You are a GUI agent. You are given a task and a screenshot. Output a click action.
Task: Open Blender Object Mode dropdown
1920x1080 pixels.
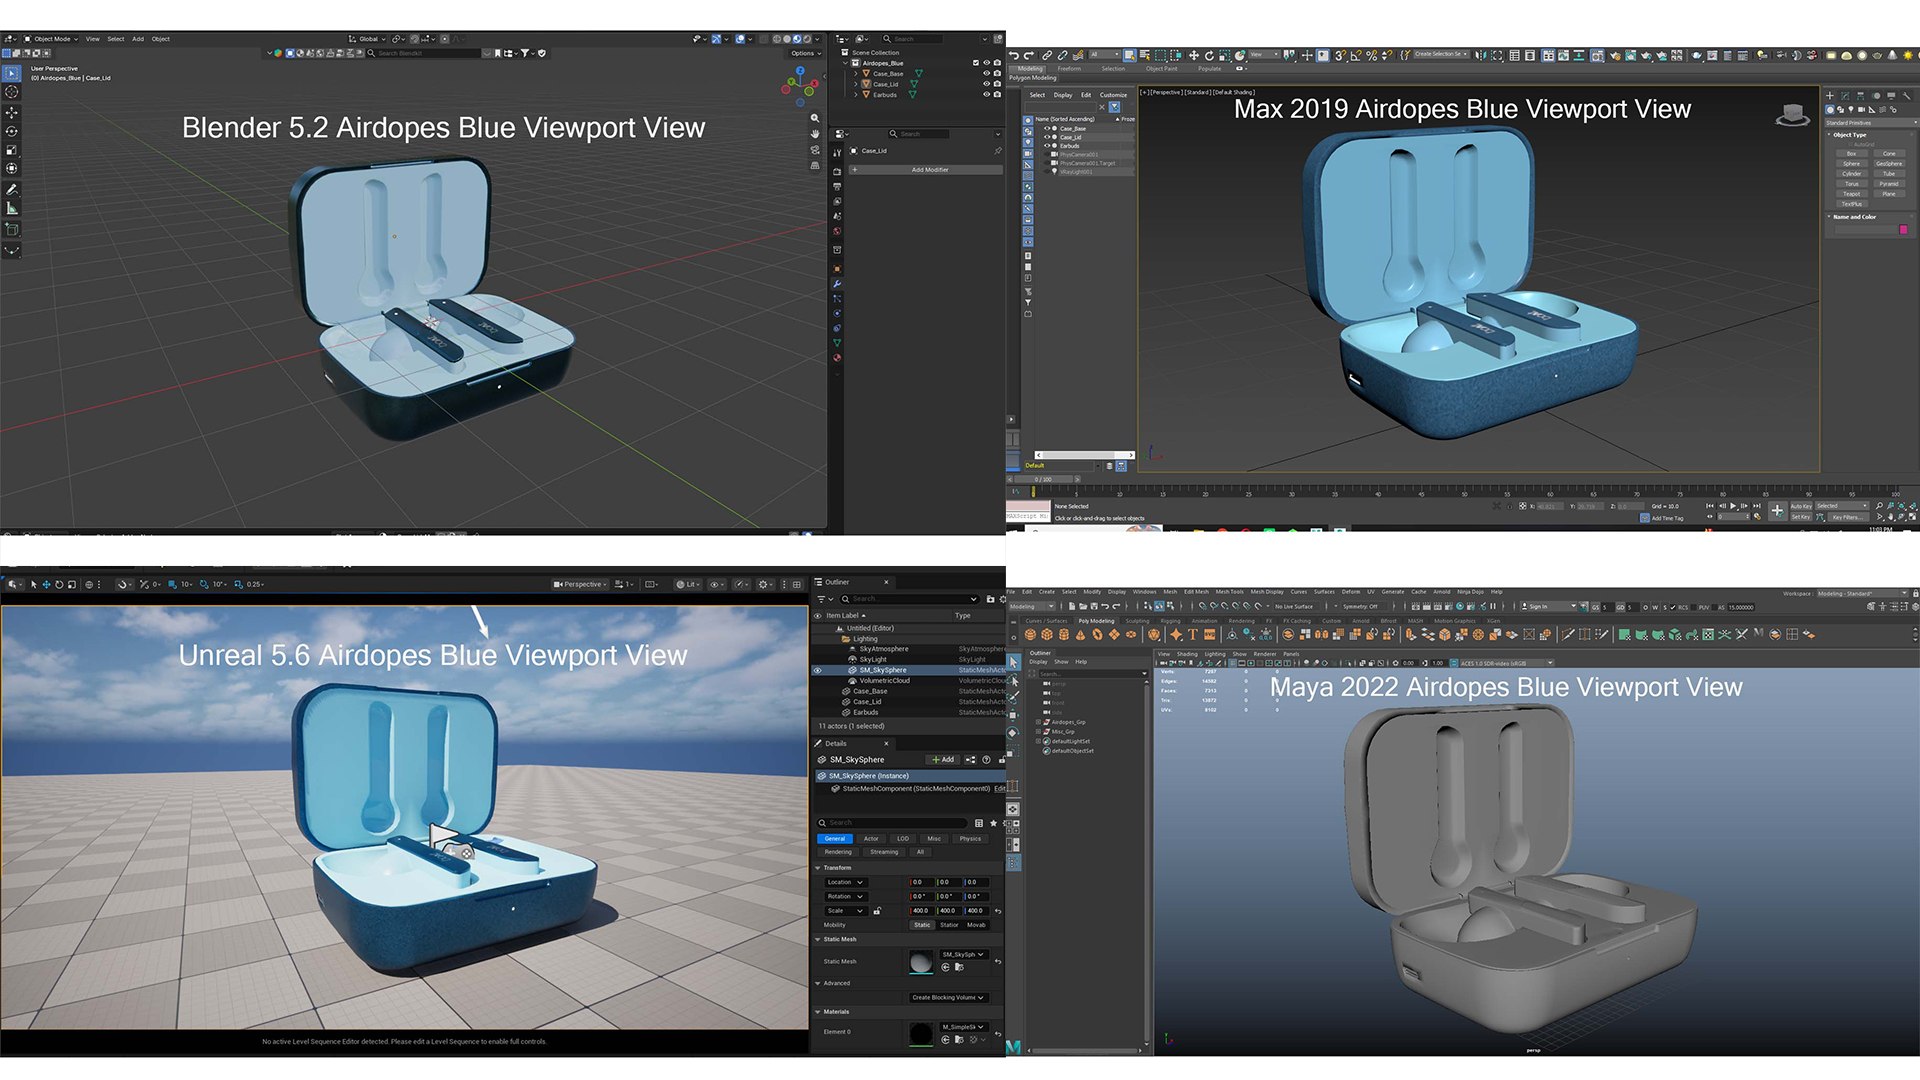pyautogui.click(x=51, y=39)
